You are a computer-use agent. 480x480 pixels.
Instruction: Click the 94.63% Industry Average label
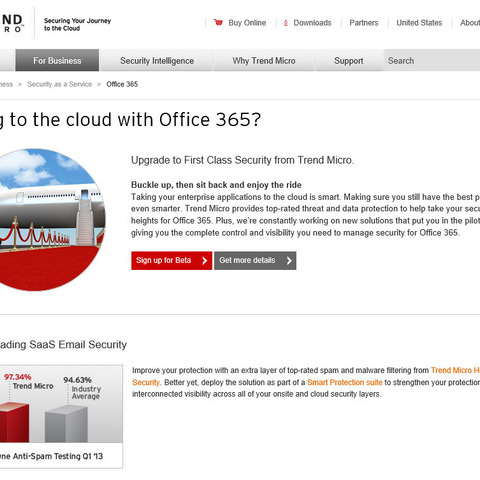(82, 388)
